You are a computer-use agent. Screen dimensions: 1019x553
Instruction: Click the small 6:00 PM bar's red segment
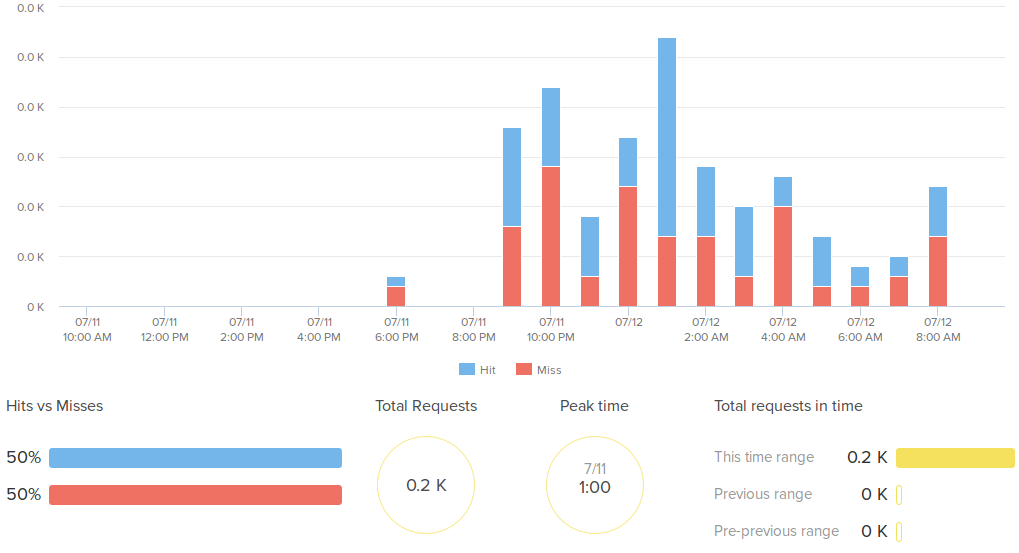tap(396, 296)
